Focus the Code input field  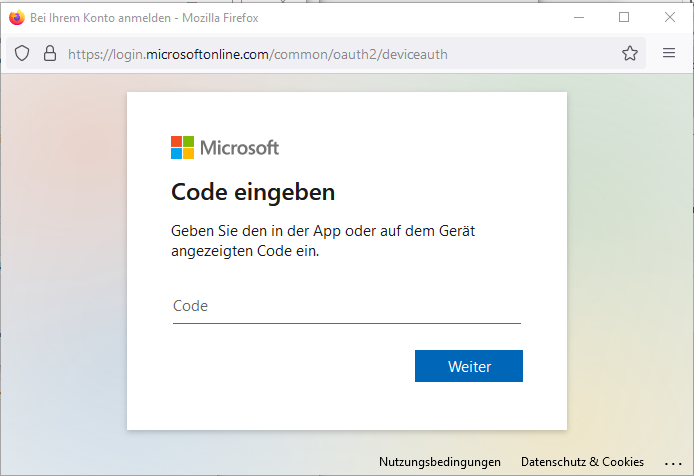pyautogui.click(x=346, y=306)
